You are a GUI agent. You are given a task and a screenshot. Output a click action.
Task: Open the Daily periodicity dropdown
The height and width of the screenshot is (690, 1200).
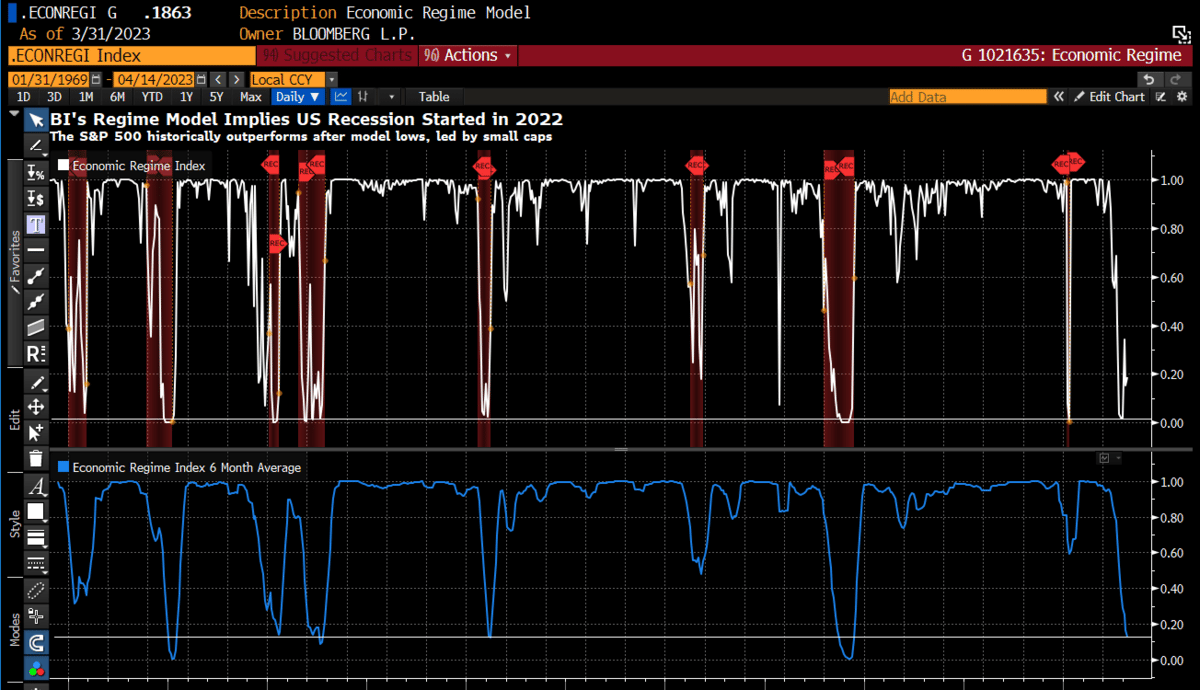point(298,97)
